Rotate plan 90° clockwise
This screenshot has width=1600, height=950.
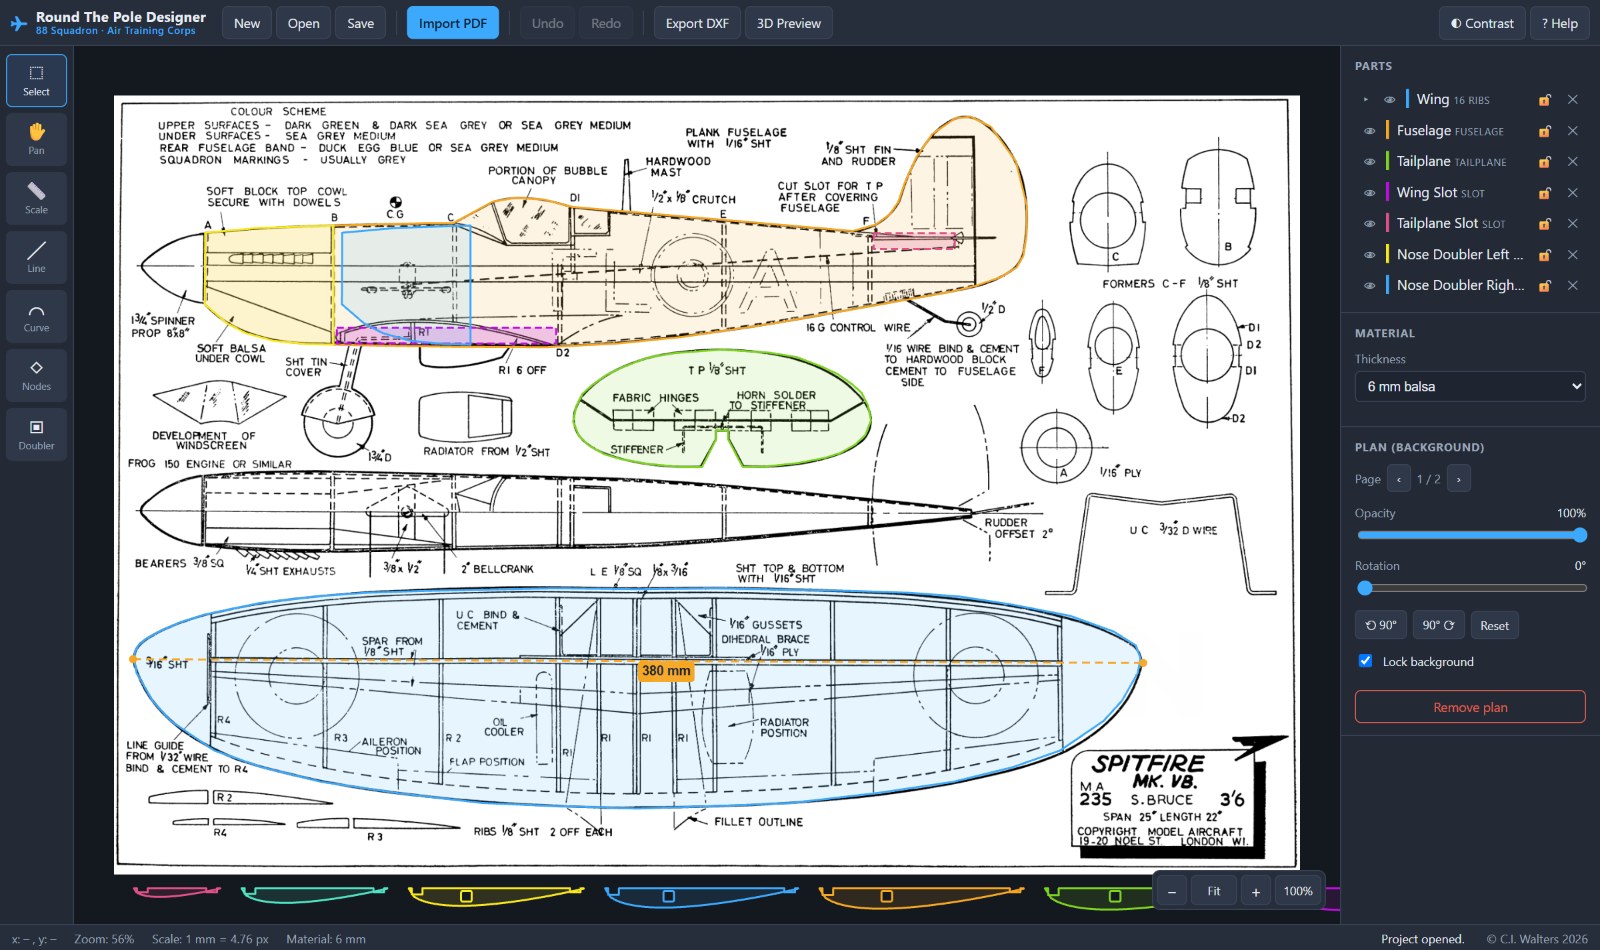coord(1438,625)
